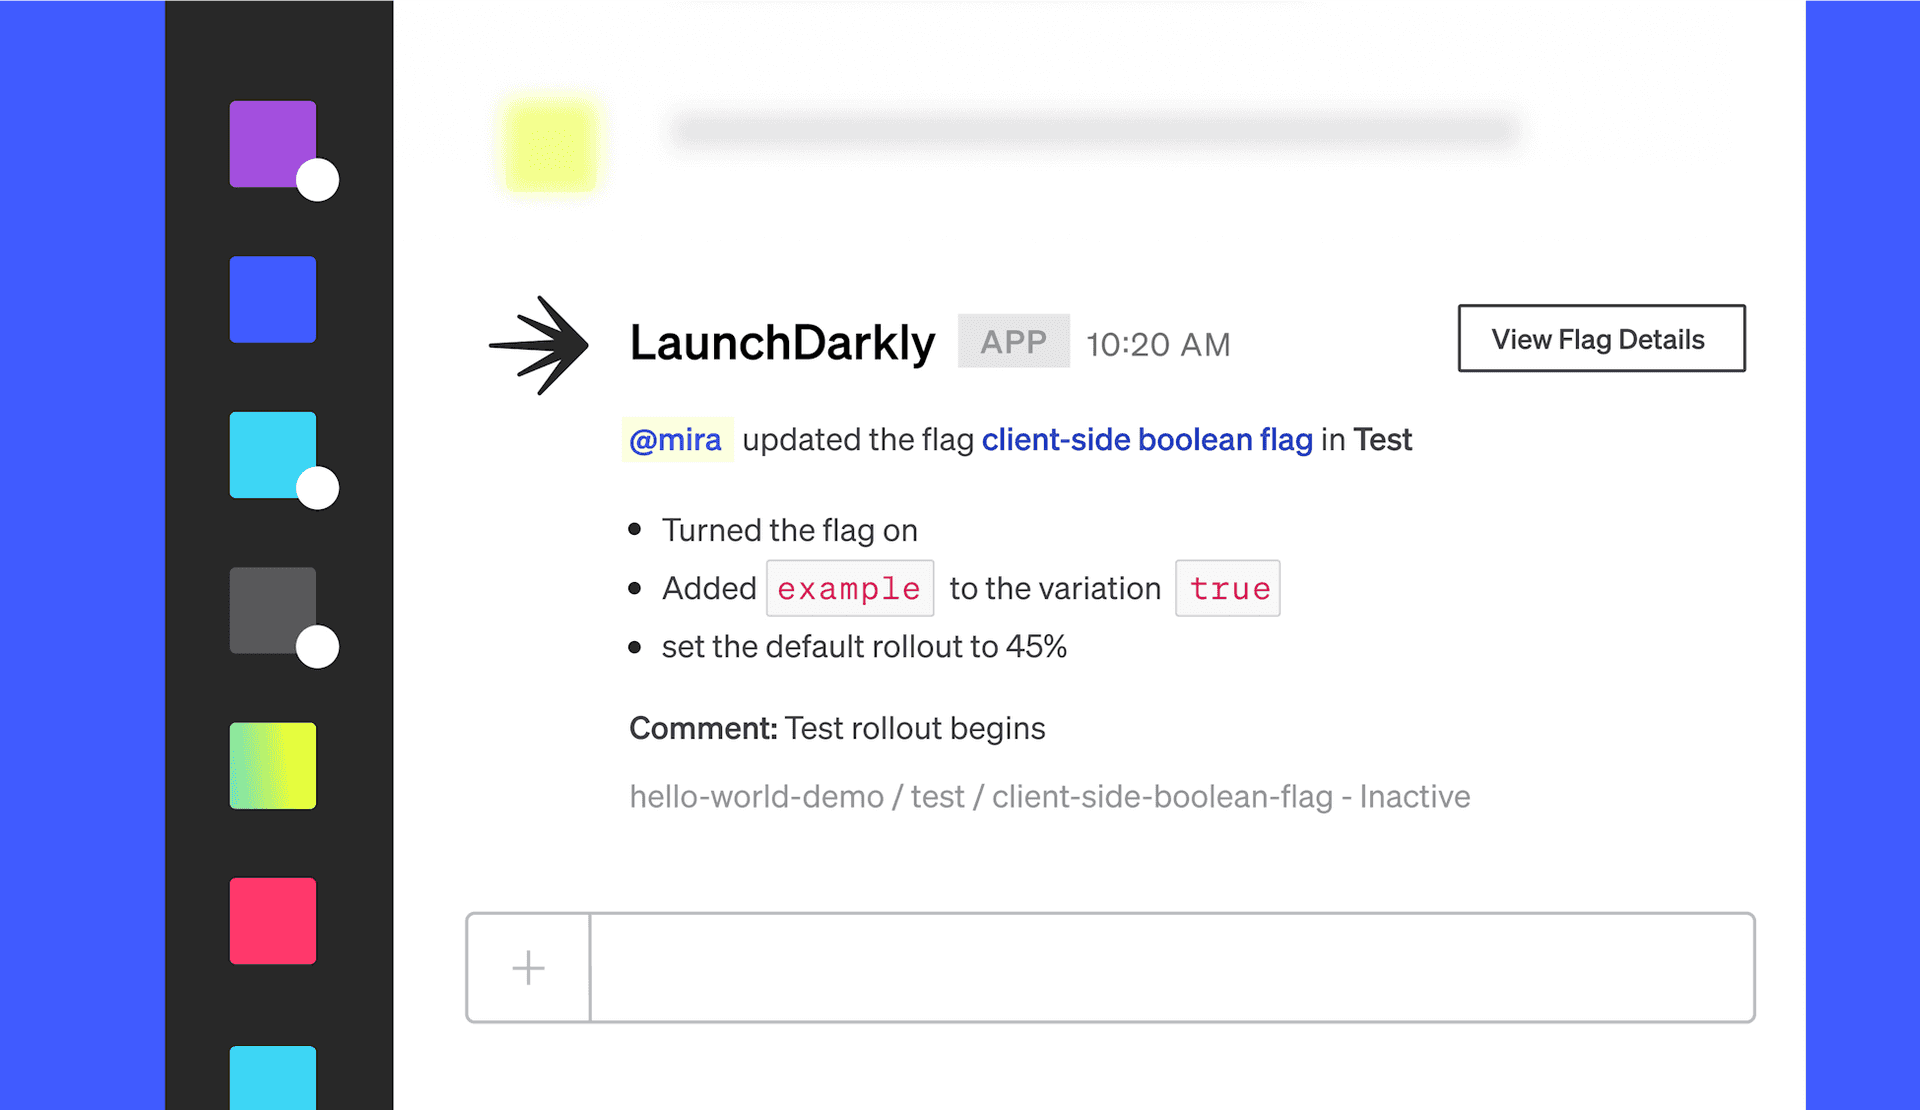Viewport: 1920px width, 1110px height.
Task: Click the View Flag Details button
Action: (1600, 339)
